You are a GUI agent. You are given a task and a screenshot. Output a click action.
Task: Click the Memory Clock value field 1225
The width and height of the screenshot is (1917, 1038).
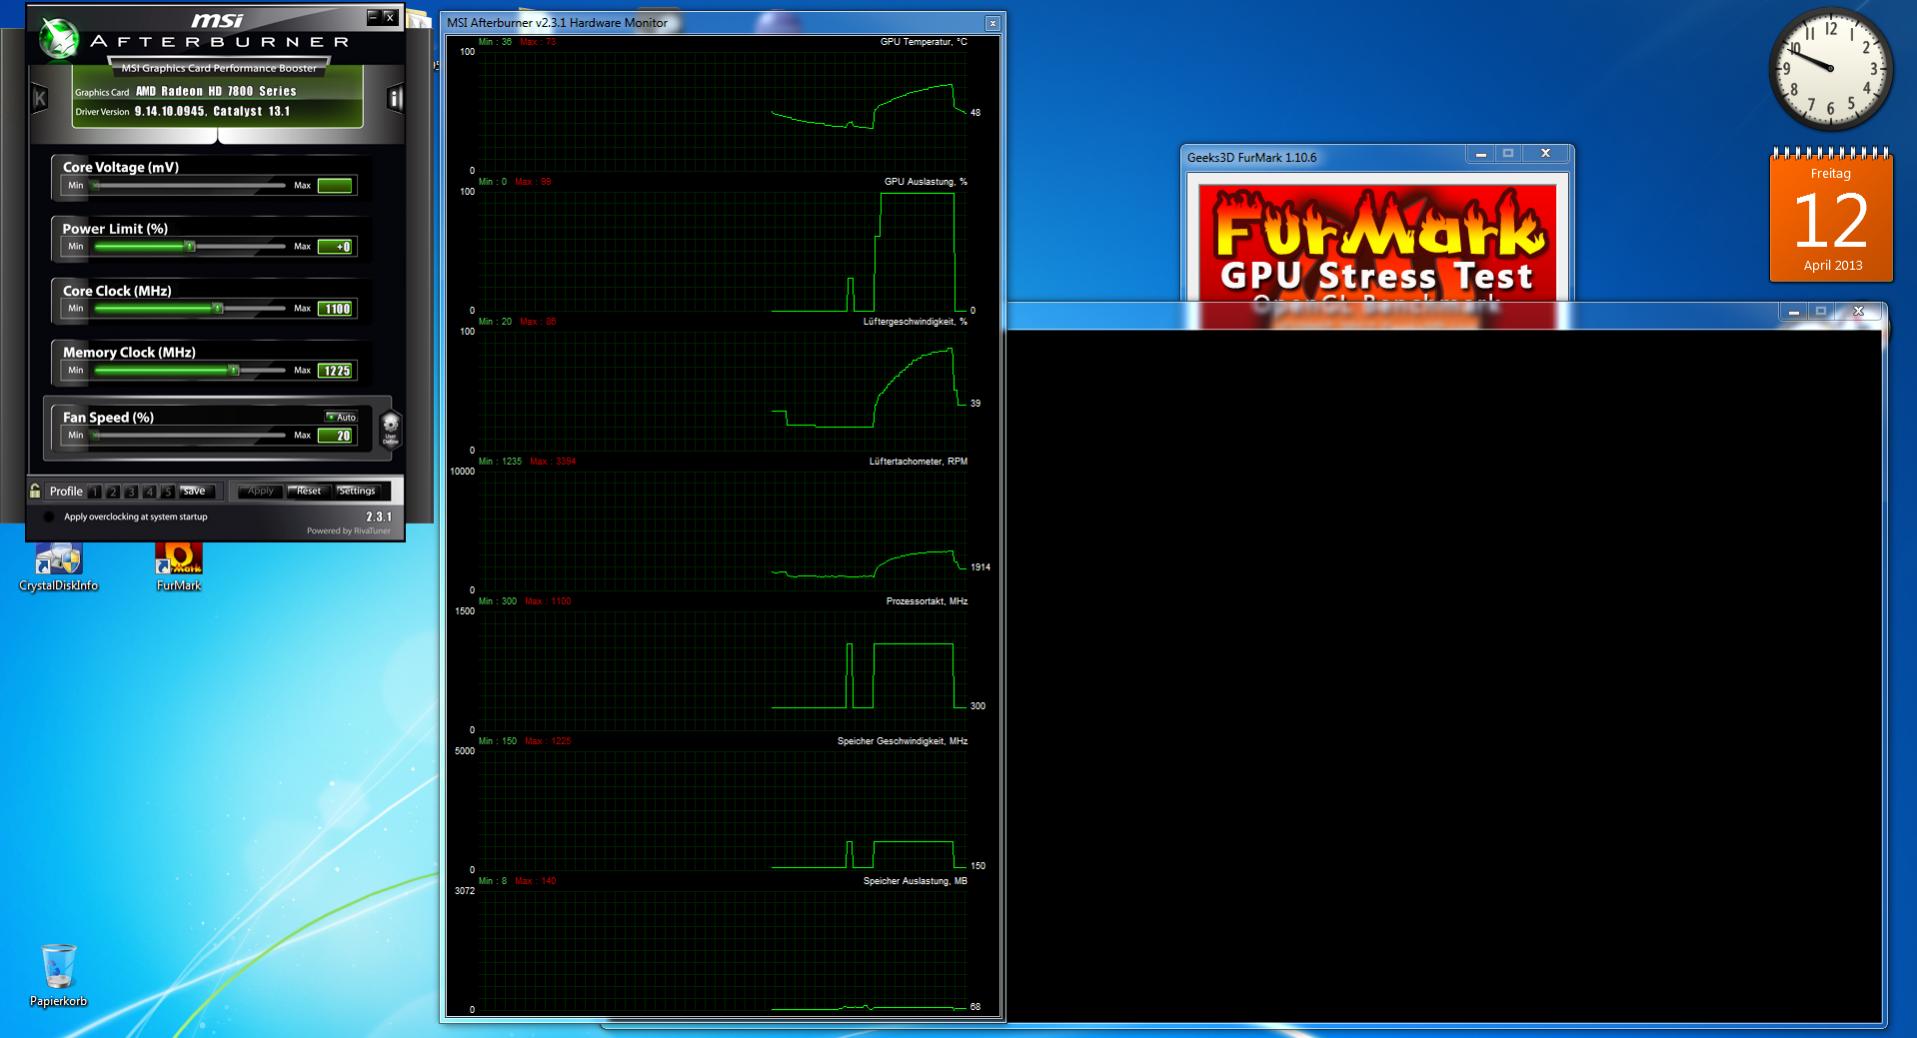335,371
